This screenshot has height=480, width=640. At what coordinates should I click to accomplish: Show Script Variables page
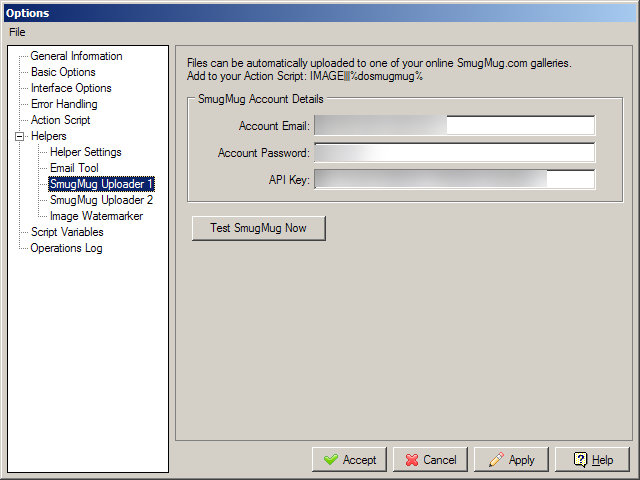pyautogui.click(x=67, y=232)
